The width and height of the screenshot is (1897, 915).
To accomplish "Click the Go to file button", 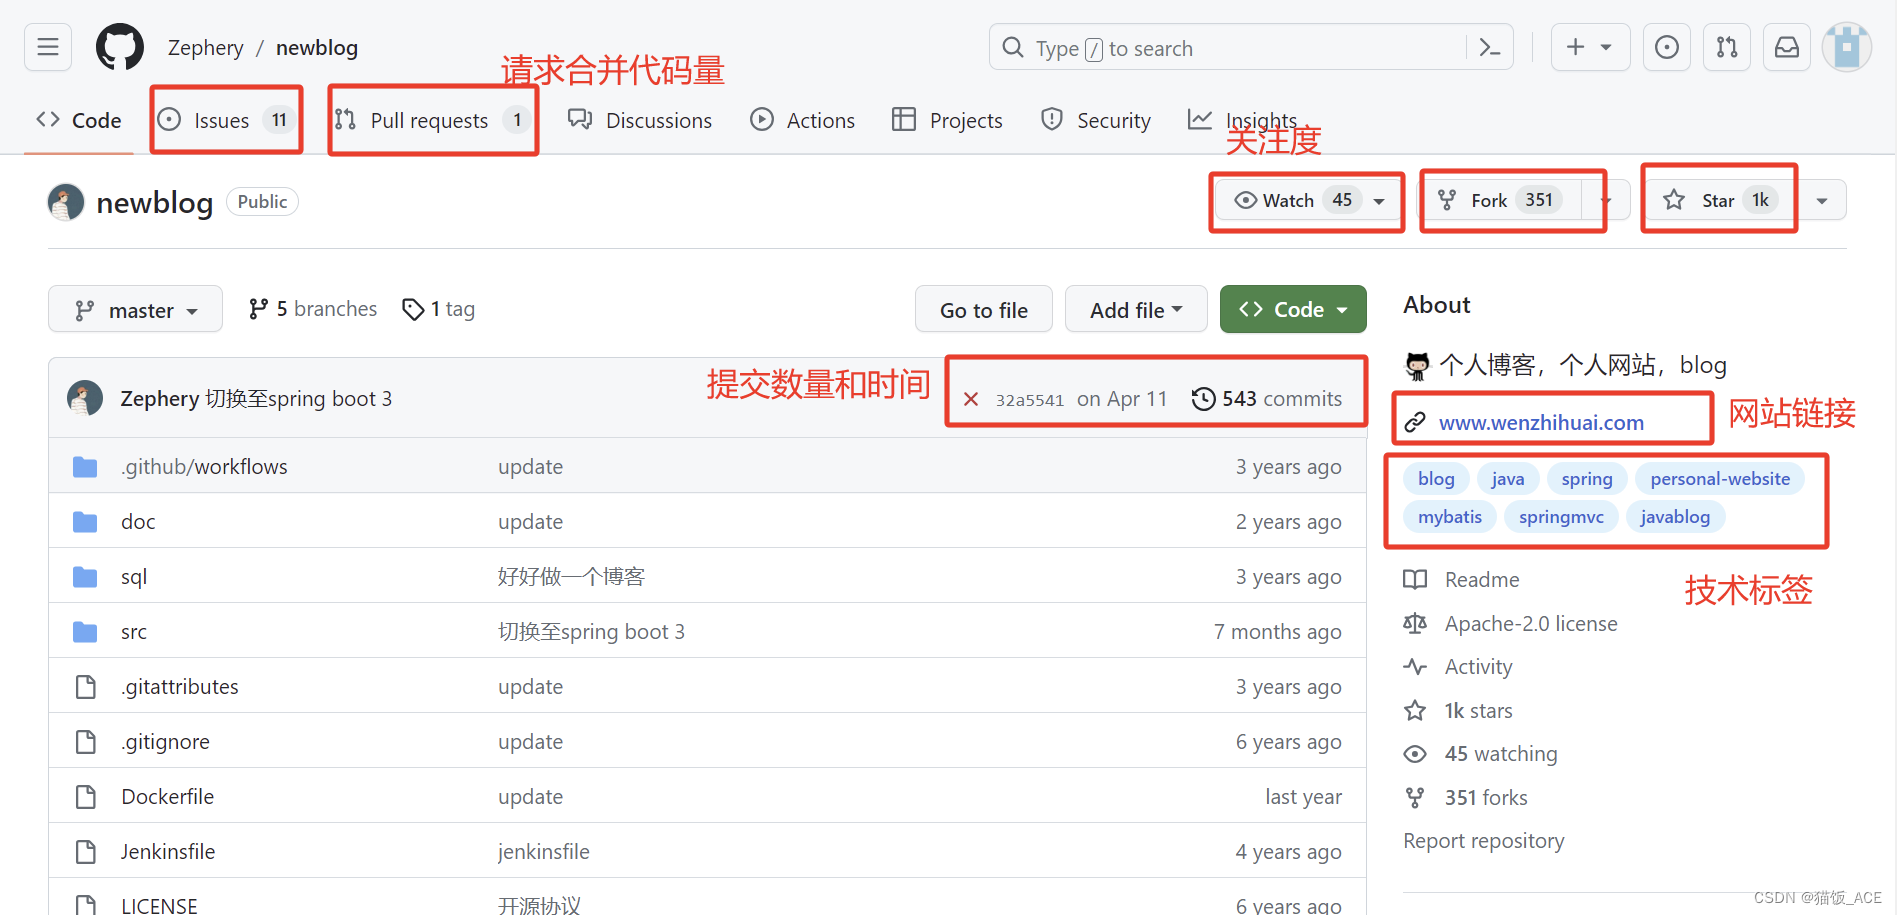I will point(984,310).
